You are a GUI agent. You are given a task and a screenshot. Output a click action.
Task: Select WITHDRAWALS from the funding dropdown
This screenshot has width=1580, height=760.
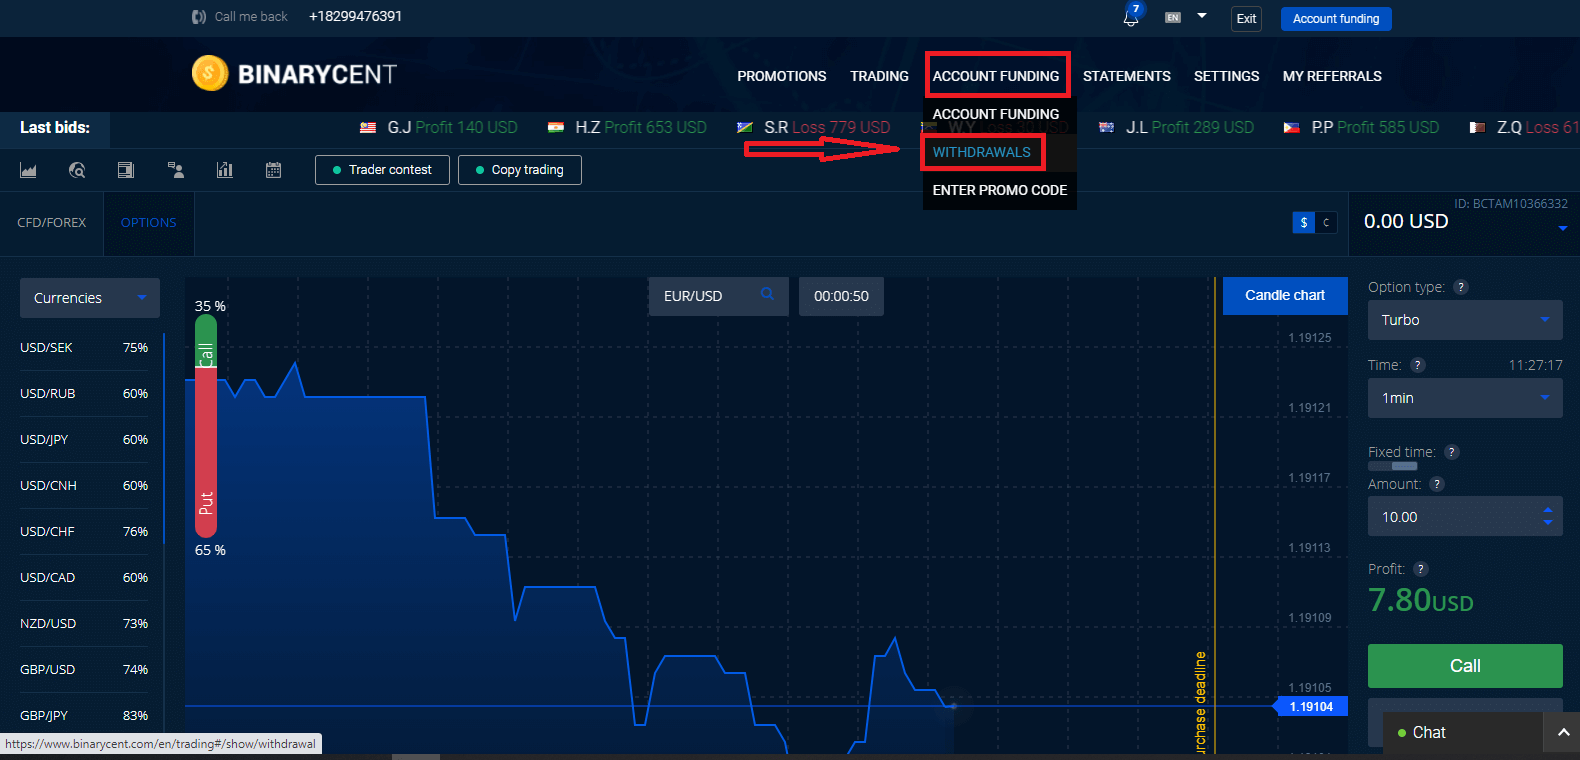(x=982, y=152)
